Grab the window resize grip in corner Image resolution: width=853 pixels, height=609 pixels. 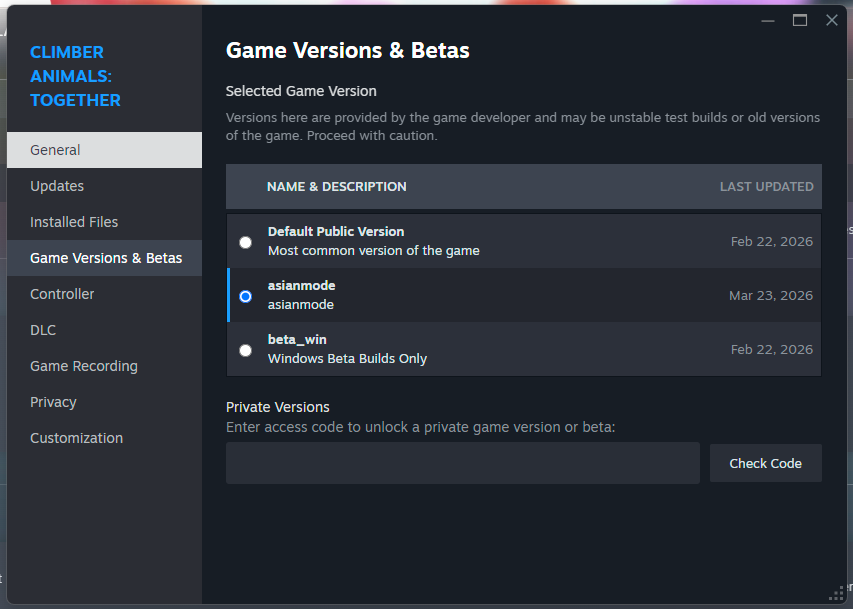tap(836, 594)
